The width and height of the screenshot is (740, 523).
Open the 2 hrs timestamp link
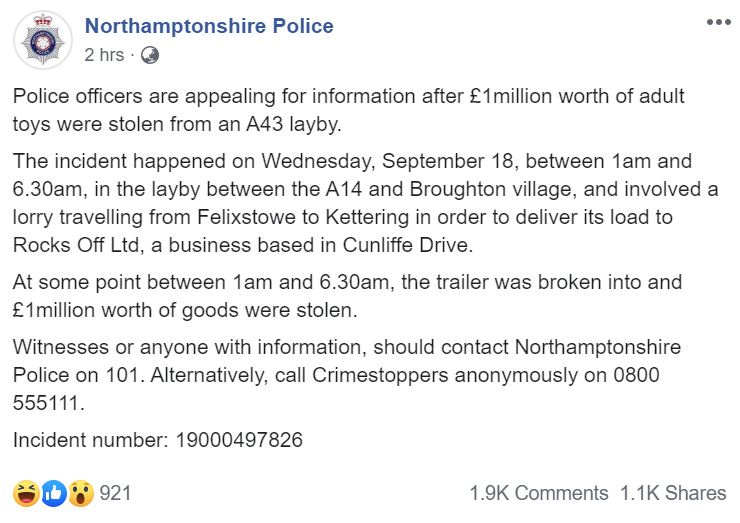pyautogui.click(x=104, y=55)
